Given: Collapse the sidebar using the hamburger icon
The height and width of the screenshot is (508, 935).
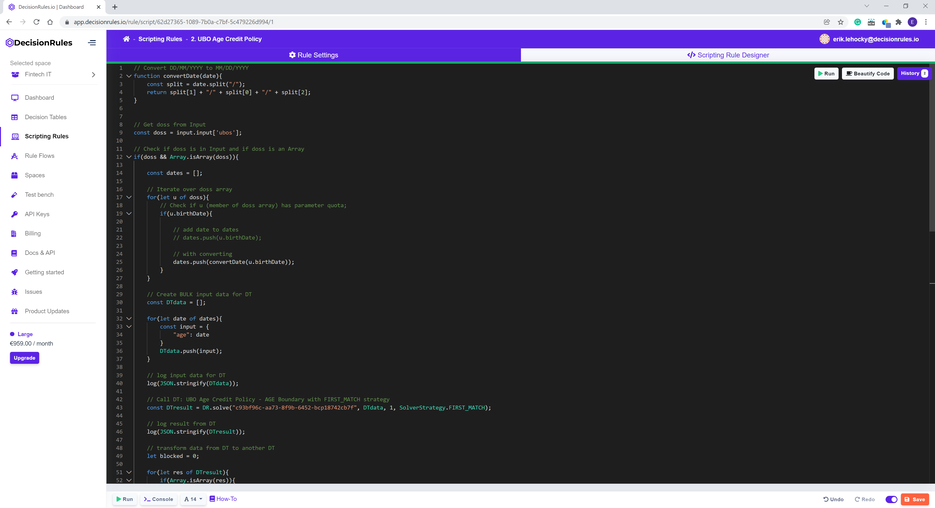Looking at the screenshot, I should pos(92,43).
